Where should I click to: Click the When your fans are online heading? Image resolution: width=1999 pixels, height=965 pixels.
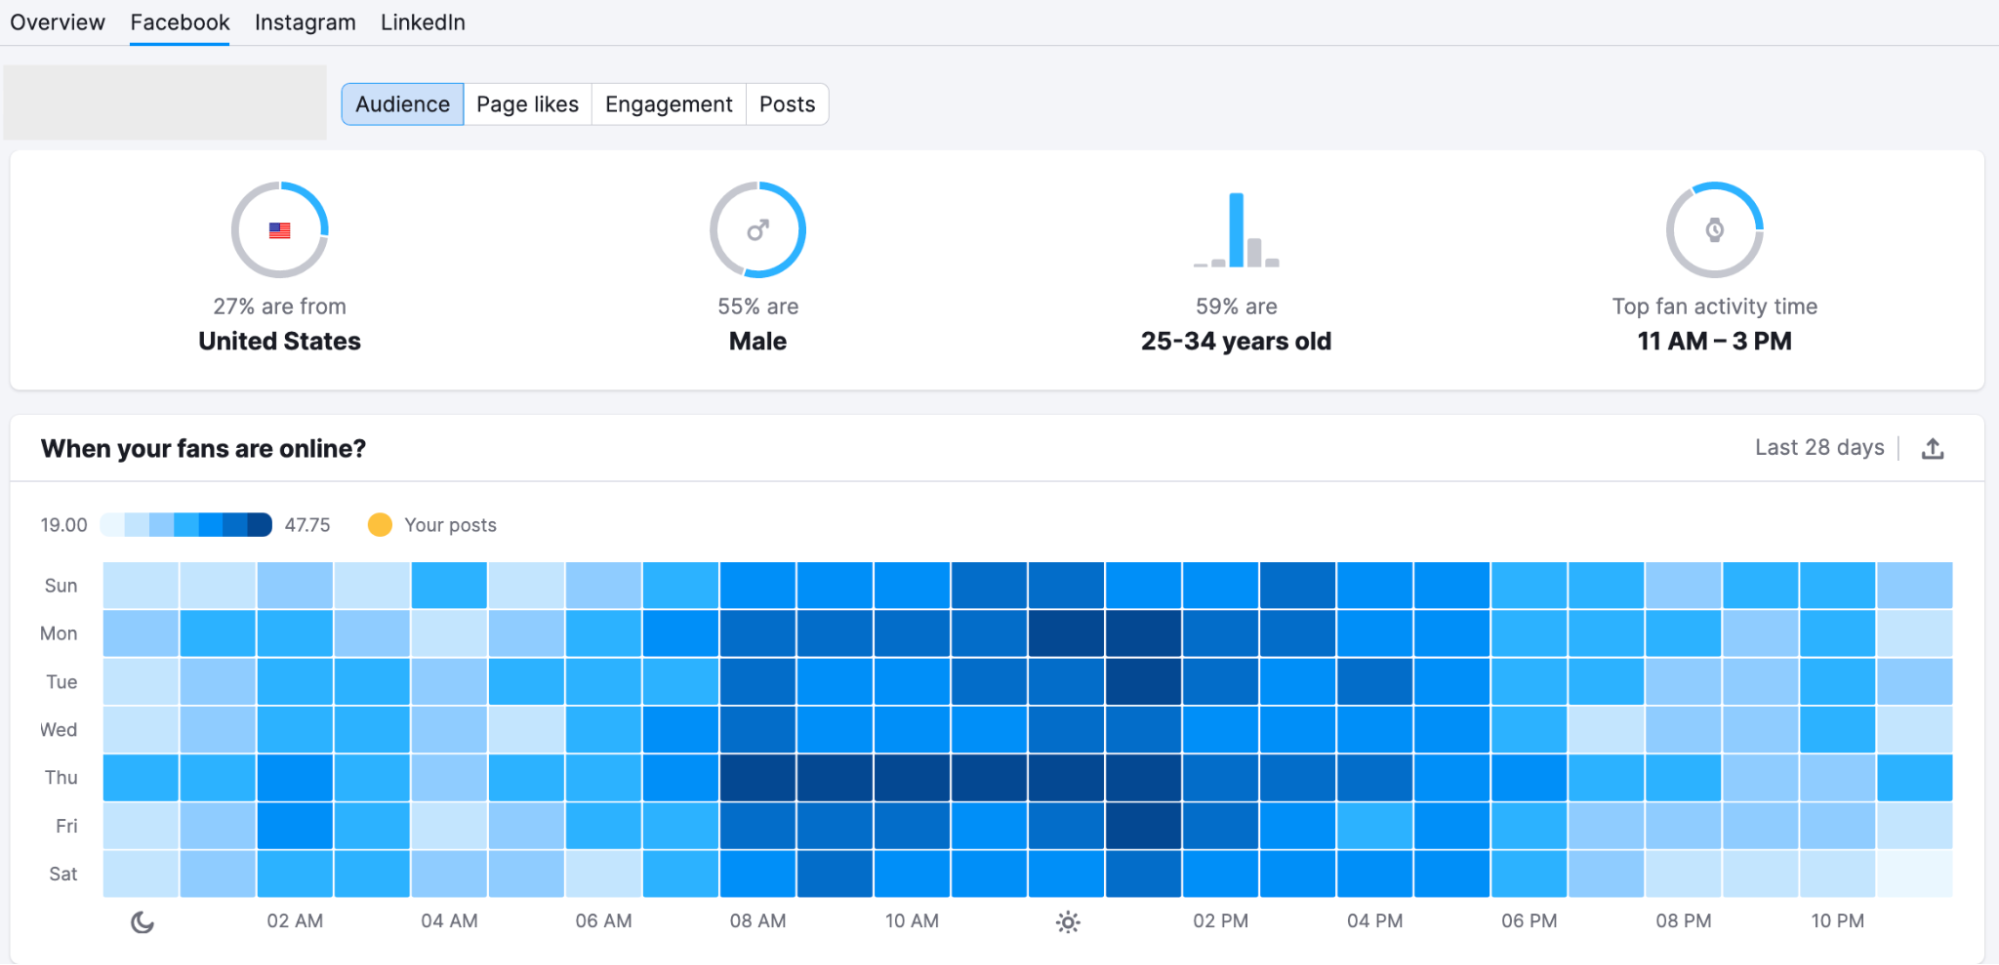coord(202,448)
